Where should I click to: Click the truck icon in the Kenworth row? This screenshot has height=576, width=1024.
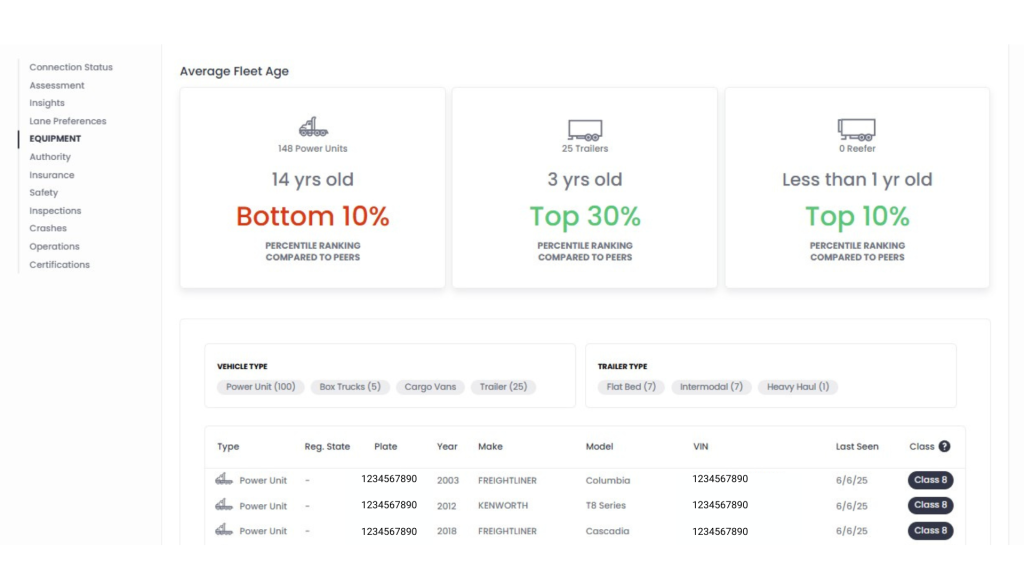tap(224, 505)
